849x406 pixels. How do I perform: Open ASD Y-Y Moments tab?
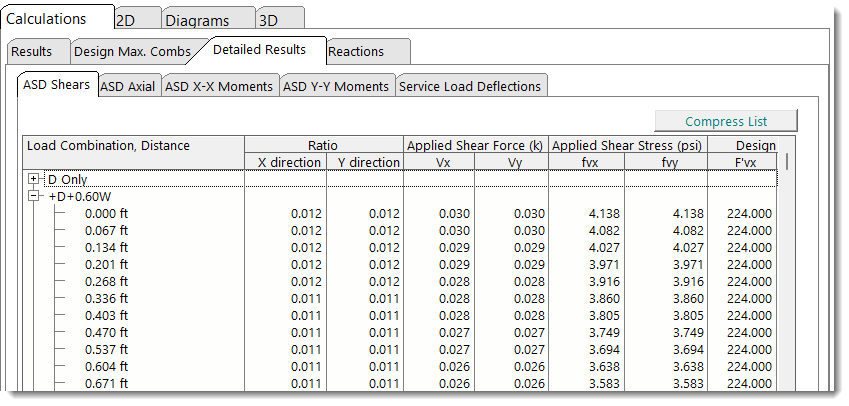click(336, 87)
